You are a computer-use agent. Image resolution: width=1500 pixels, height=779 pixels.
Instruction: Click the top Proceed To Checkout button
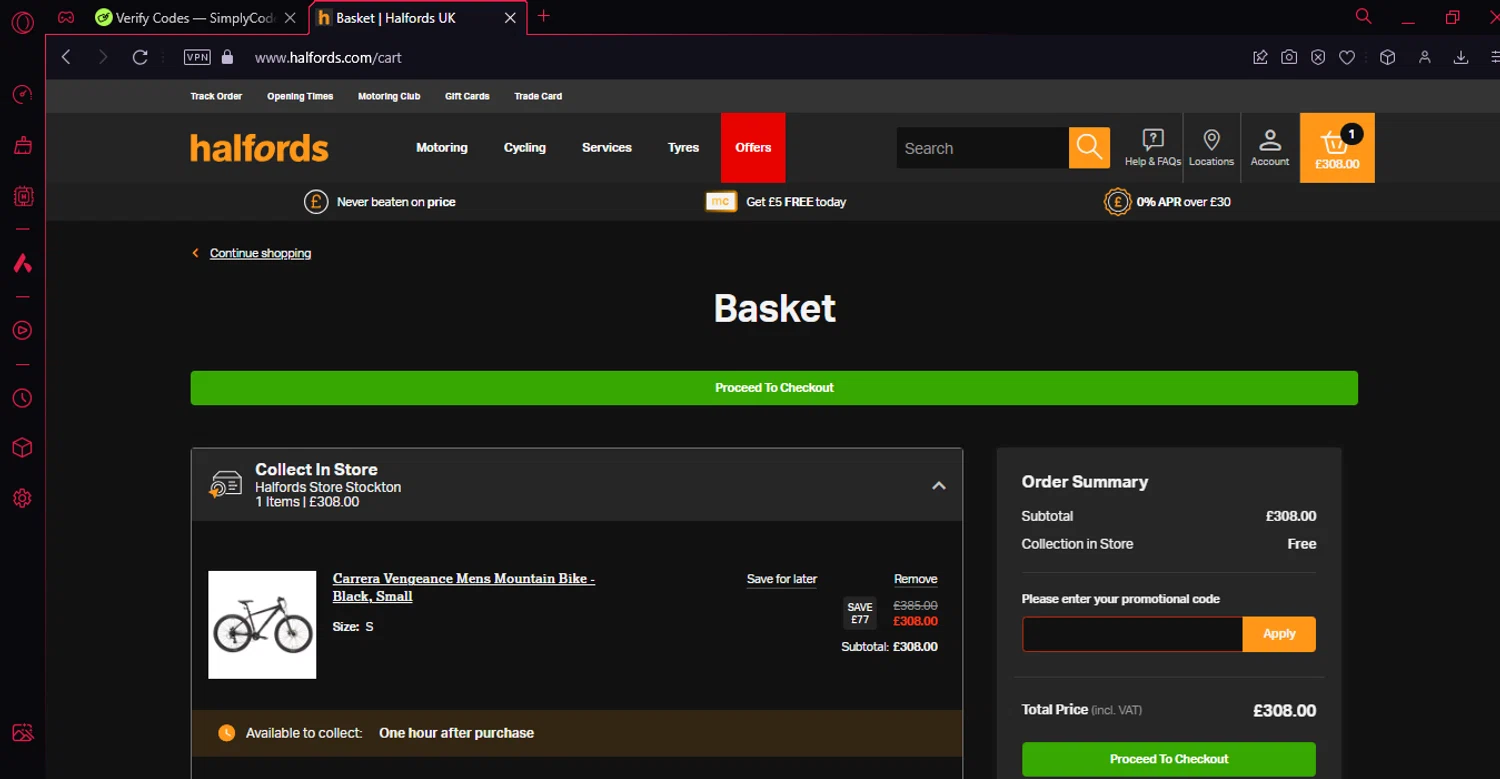(x=774, y=388)
